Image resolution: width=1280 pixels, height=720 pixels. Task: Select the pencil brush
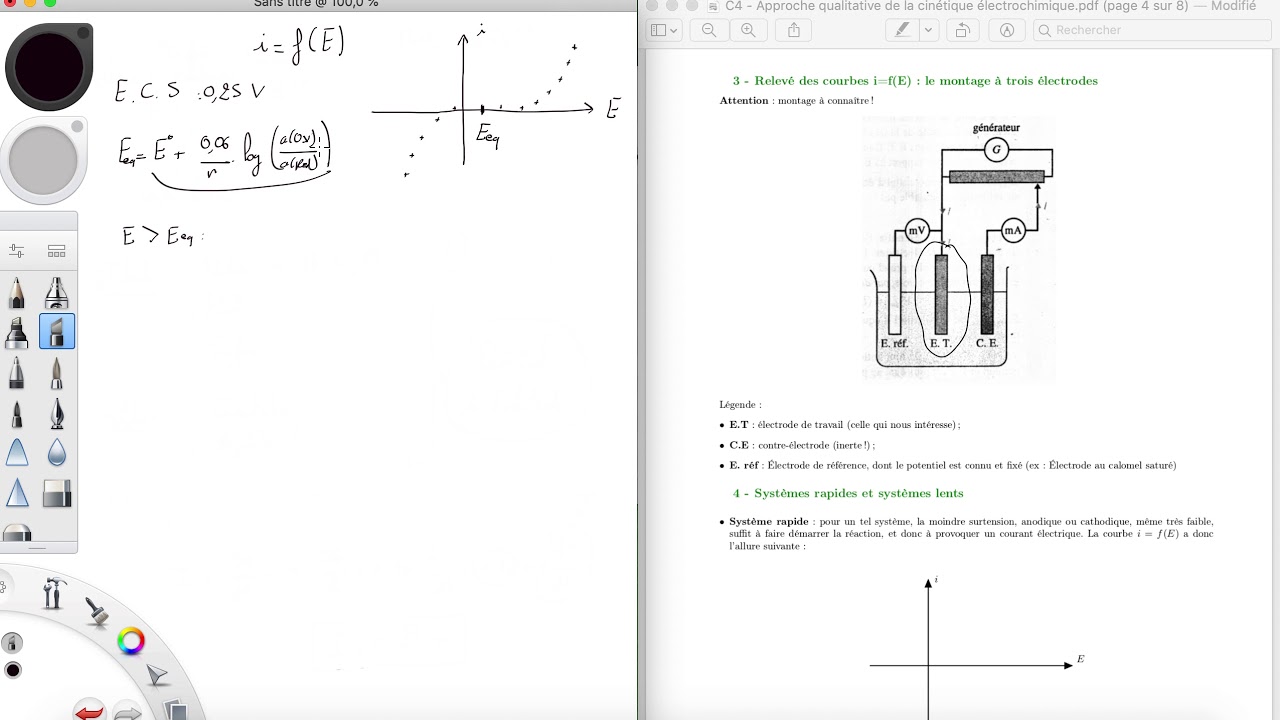[17, 293]
